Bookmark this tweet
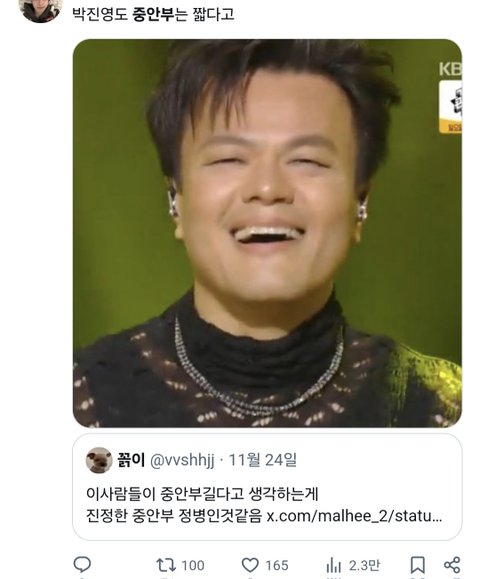Screen dimensions: 480x579 point(418,565)
